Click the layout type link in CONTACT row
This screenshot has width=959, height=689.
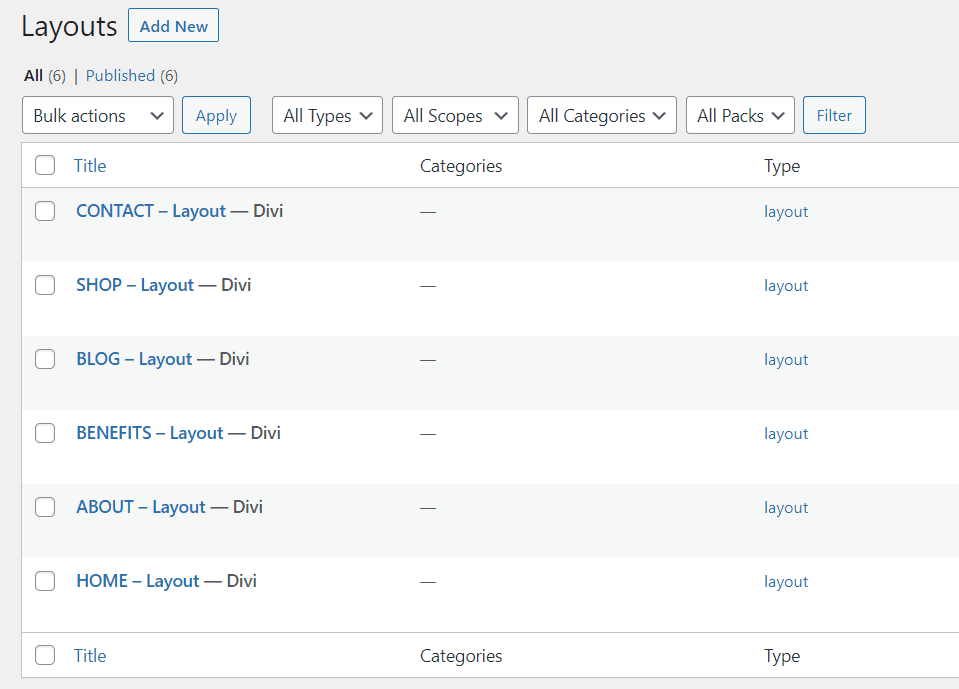(x=786, y=212)
